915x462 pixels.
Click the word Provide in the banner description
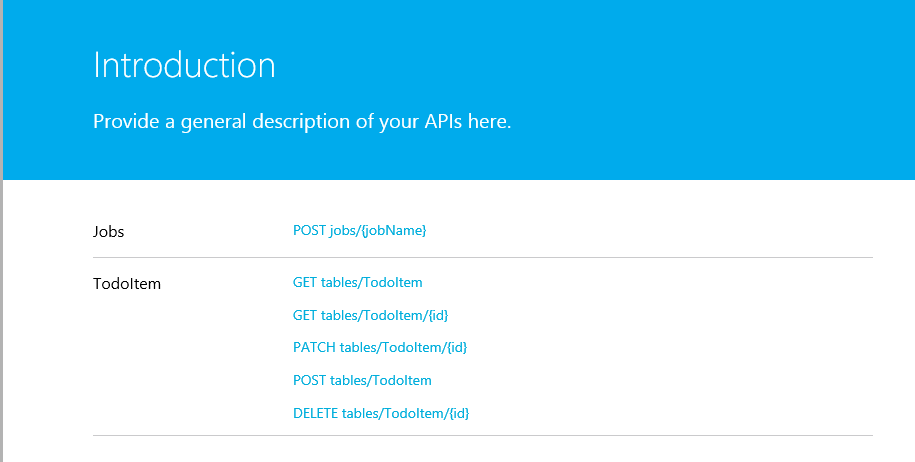(123, 122)
